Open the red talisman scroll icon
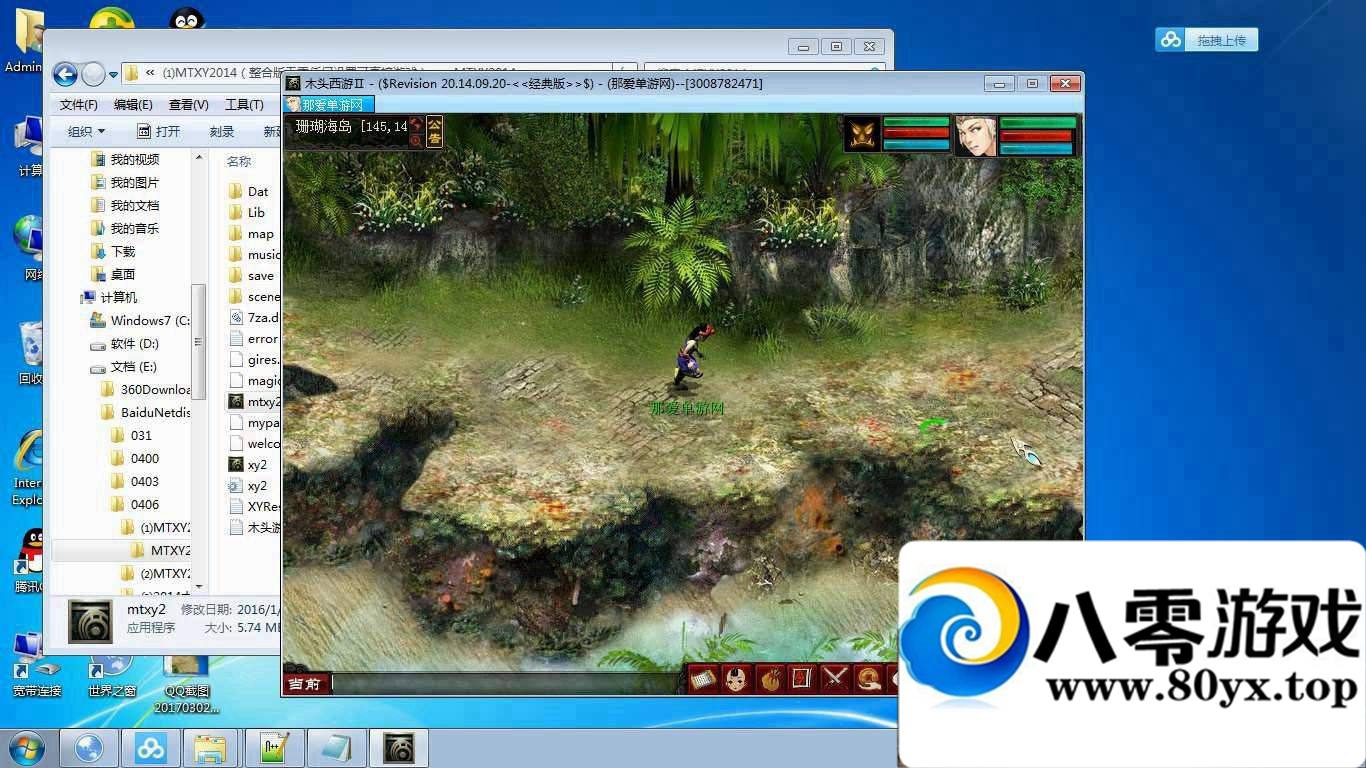1366x768 pixels. [x=801, y=679]
